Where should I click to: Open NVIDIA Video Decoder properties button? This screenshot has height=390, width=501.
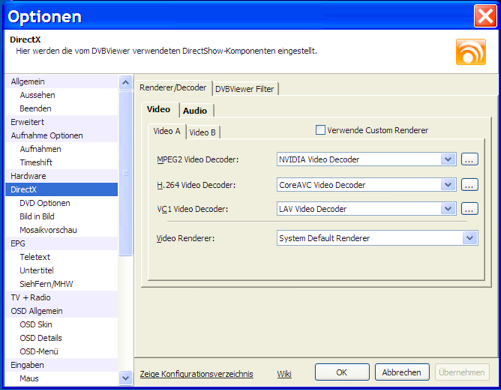470,159
